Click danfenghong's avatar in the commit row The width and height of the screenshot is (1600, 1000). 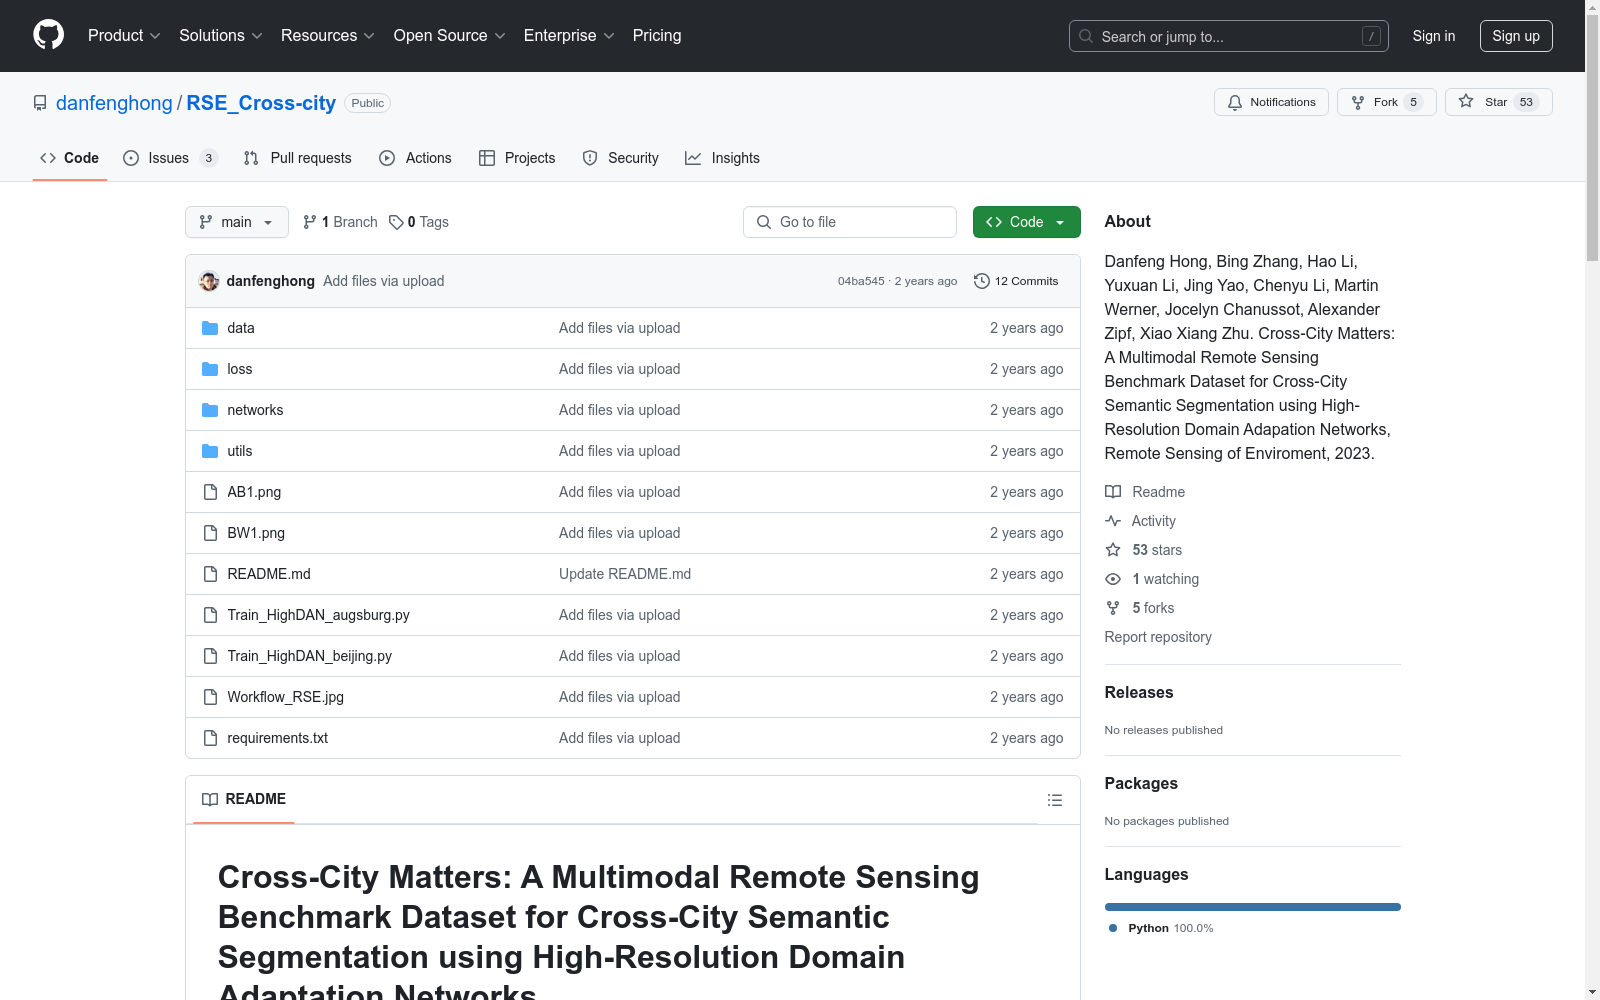click(209, 281)
